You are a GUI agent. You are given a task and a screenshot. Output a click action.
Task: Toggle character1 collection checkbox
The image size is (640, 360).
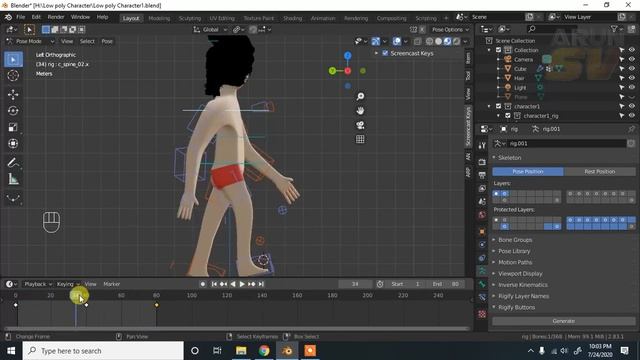[x=498, y=107]
